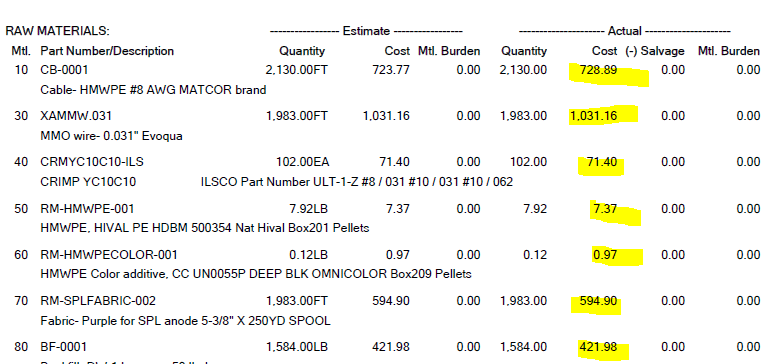Click the Part Number/Description column header
The height and width of the screenshot is (364, 779).
click(x=107, y=51)
